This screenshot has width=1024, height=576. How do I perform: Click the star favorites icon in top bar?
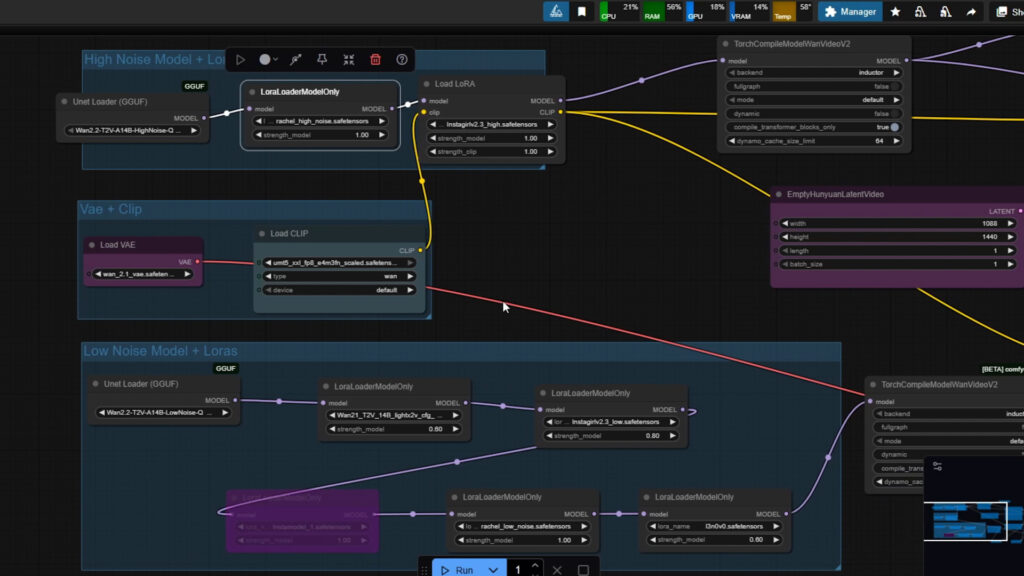coord(895,12)
